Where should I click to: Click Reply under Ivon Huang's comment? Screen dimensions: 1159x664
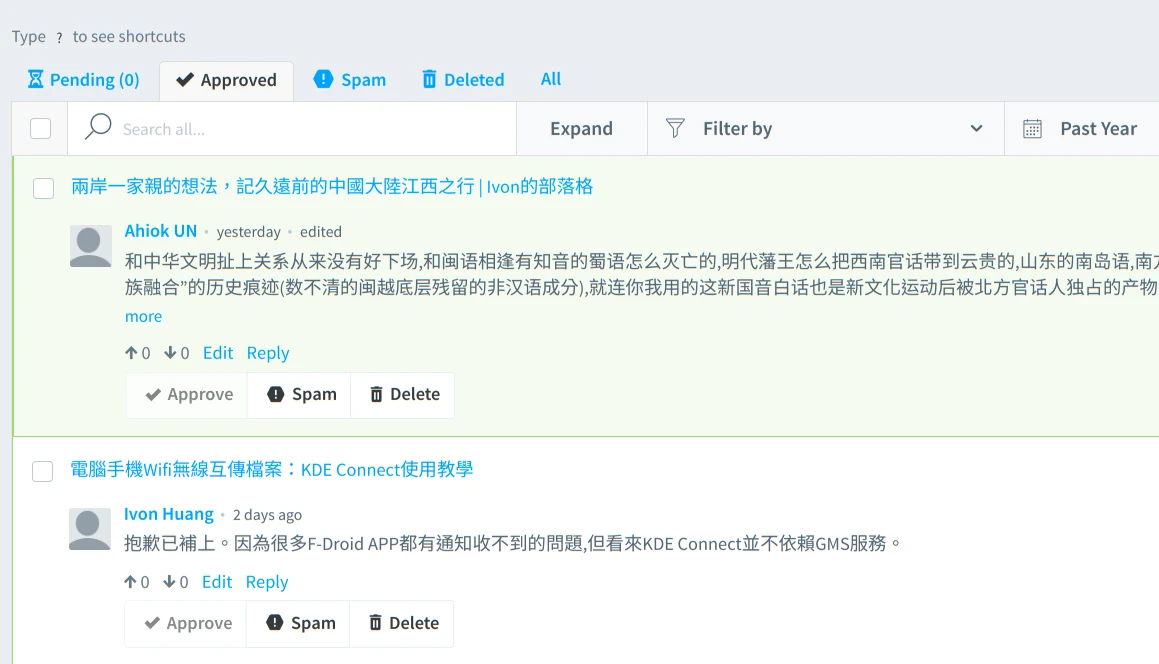coord(267,582)
